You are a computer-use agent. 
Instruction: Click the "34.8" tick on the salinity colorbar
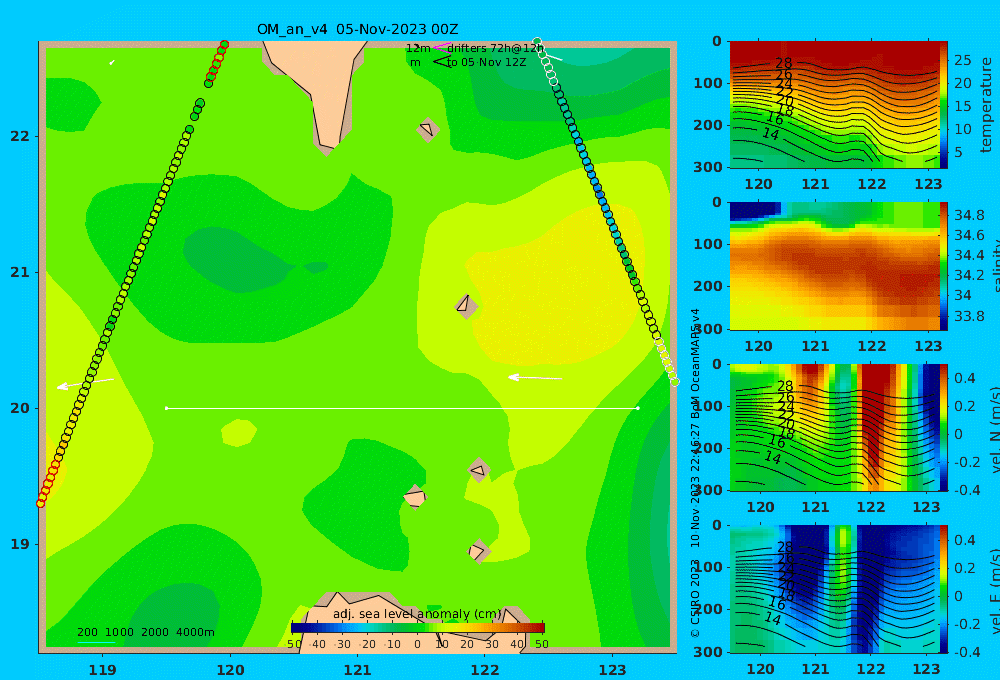click(969, 215)
